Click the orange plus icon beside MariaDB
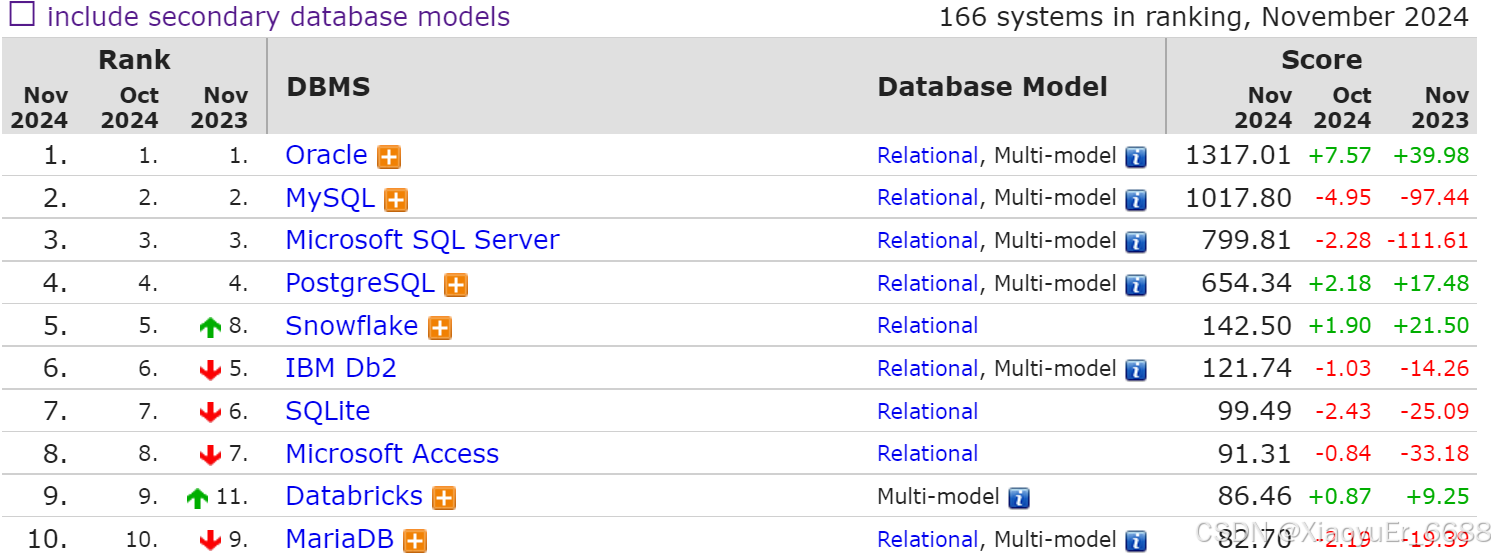Viewport: 1495px width, 558px height. [x=414, y=542]
